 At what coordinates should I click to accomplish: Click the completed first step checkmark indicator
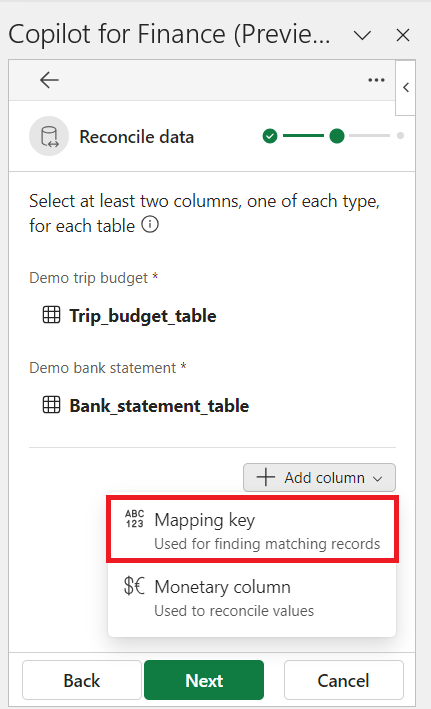[270, 136]
